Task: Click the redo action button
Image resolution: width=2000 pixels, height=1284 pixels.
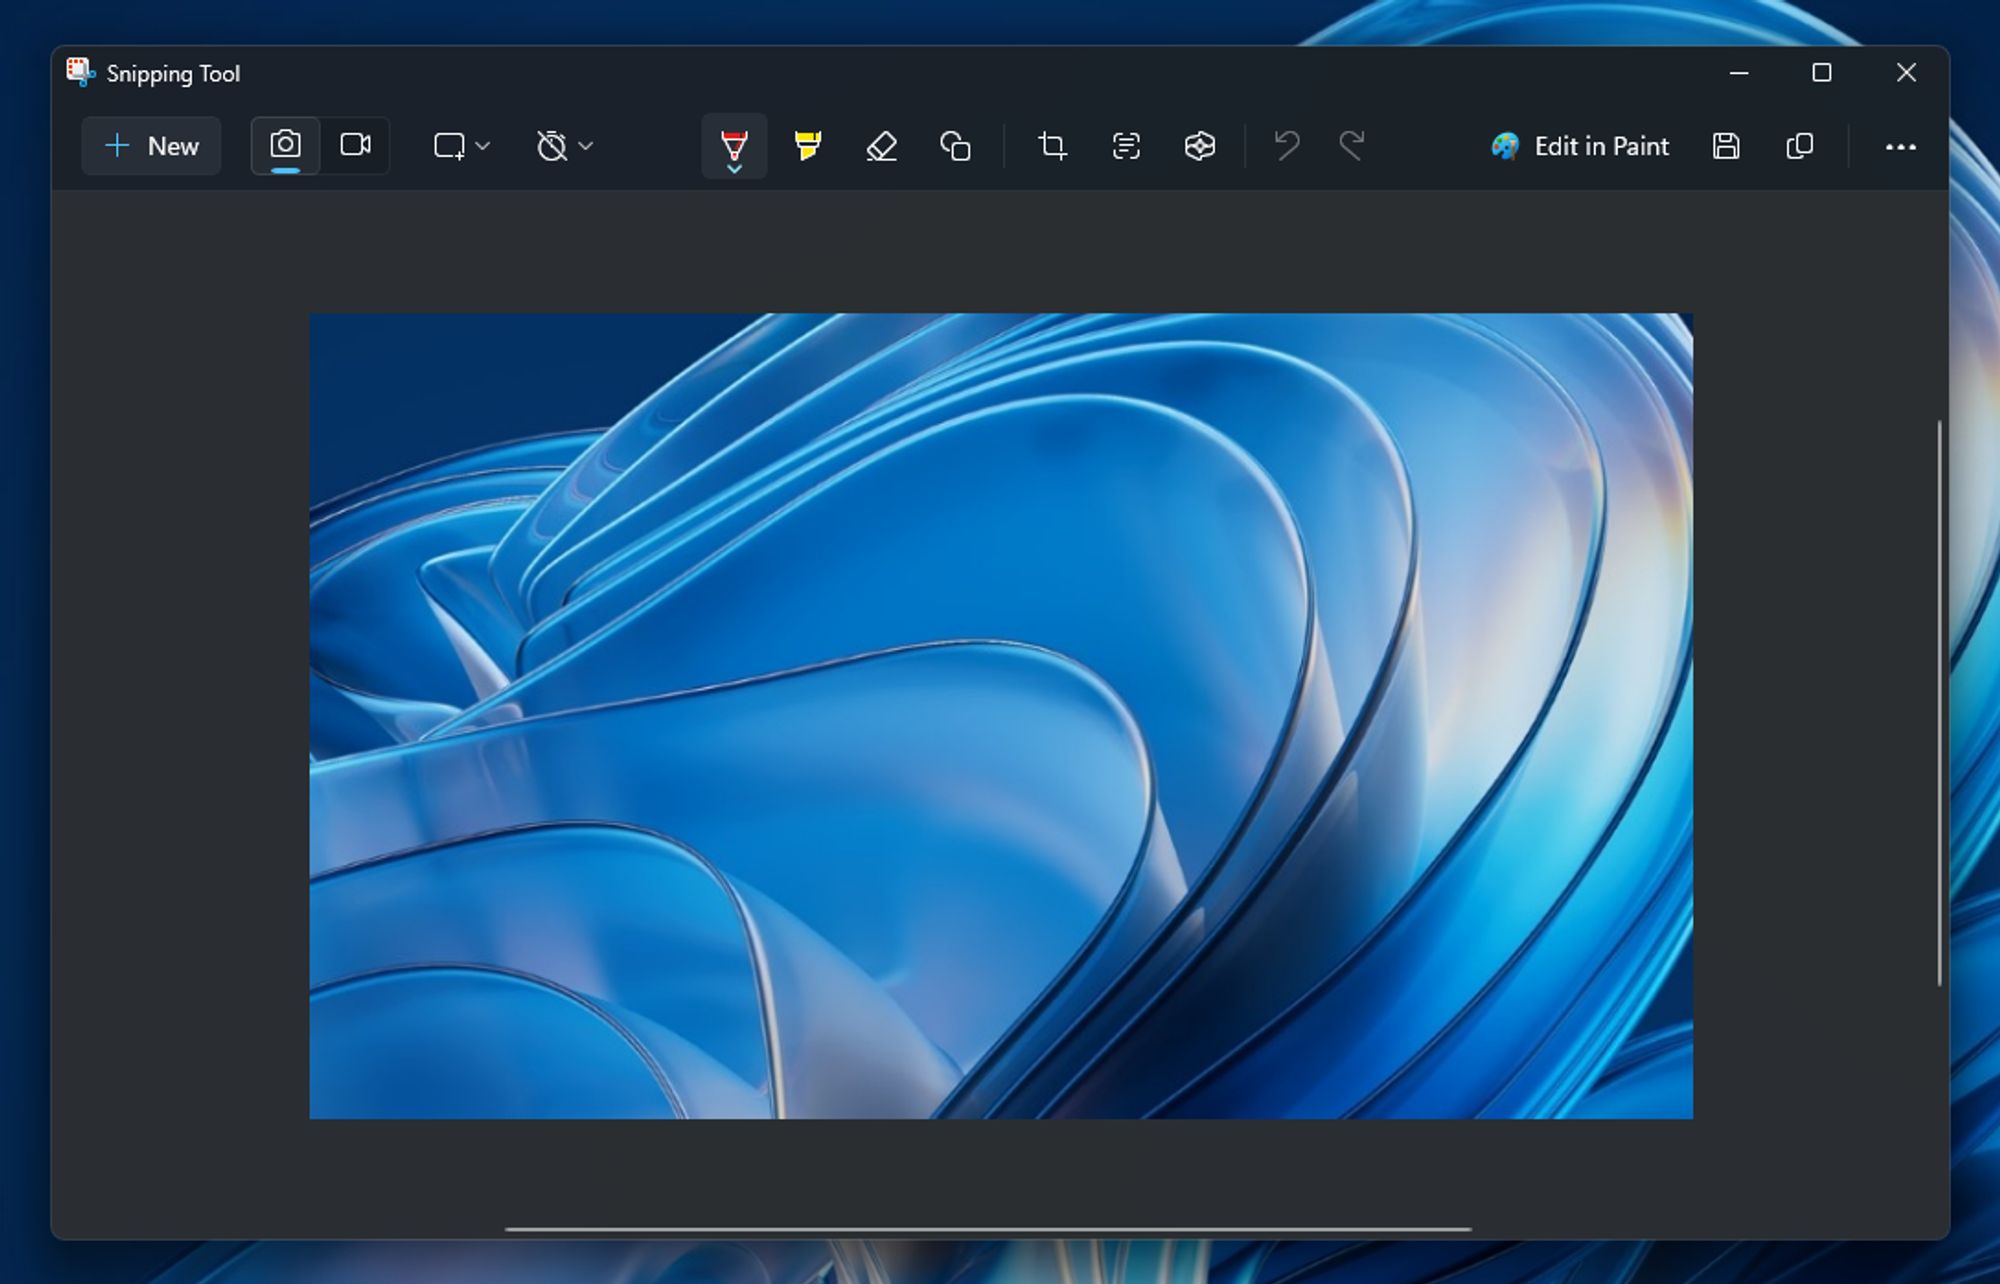Action: (1353, 144)
